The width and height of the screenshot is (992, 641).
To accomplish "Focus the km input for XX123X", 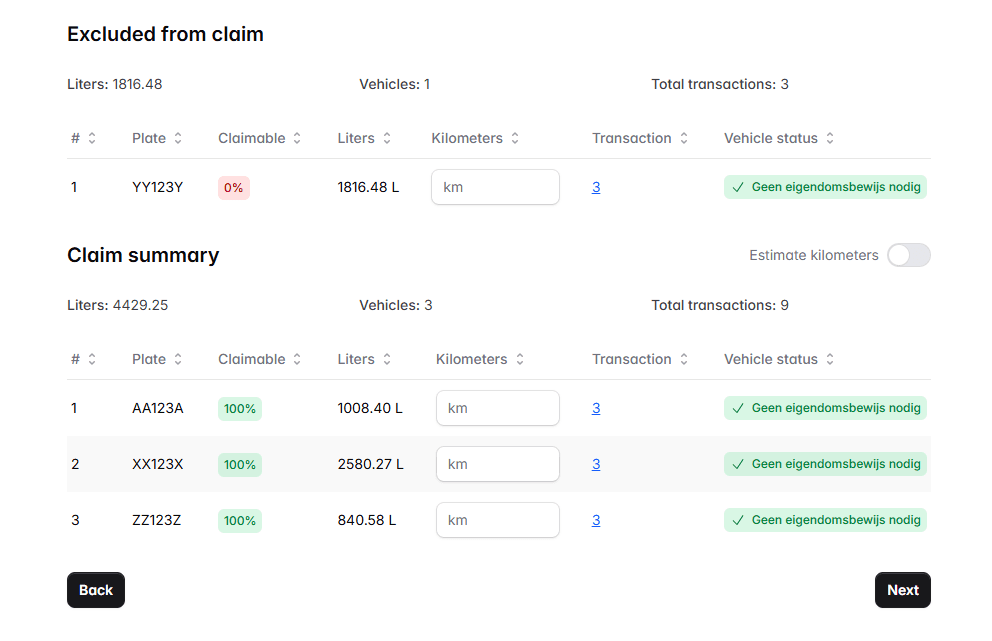I will pyautogui.click(x=497, y=464).
